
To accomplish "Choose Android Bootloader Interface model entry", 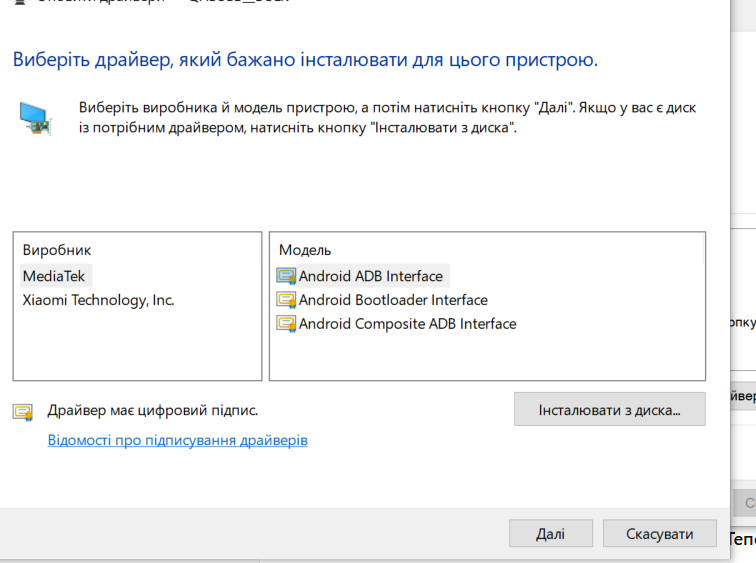I will coord(393,300).
